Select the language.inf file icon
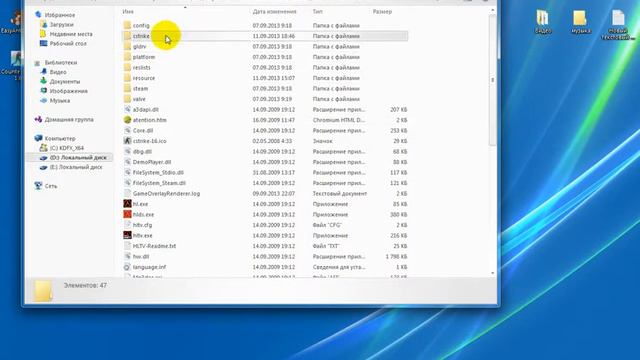640x360 pixels. pyautogui.click(x=127, y=267)
